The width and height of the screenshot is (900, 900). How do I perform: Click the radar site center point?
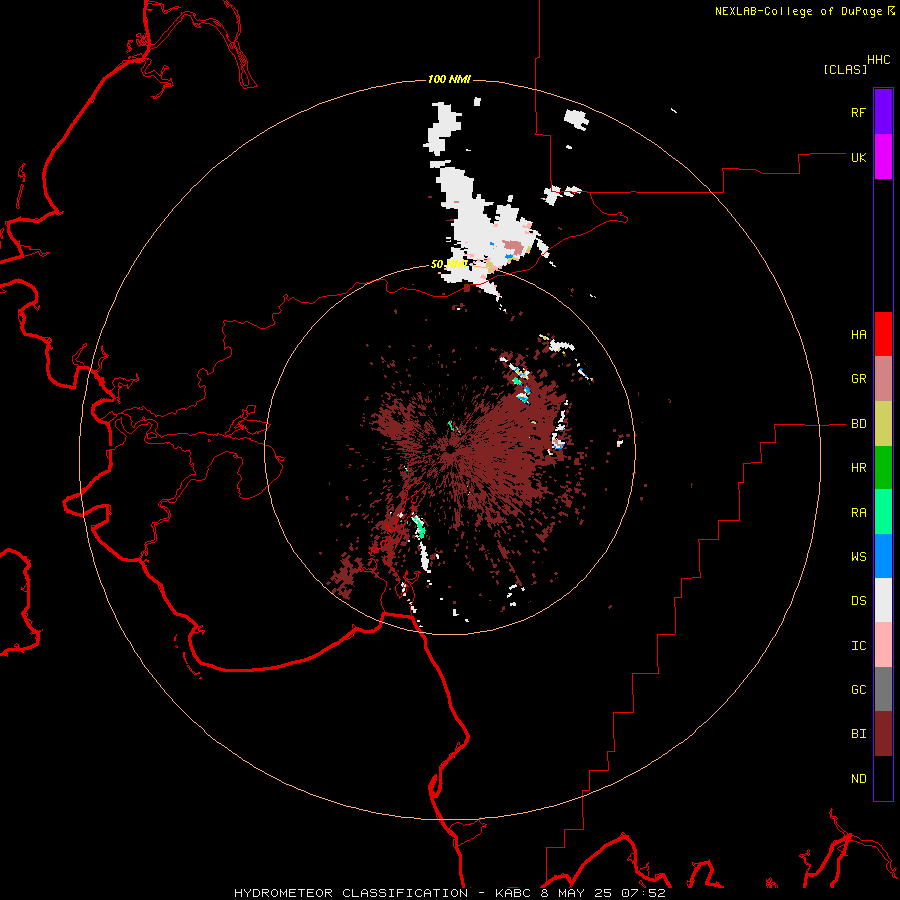tap(450, 449)
